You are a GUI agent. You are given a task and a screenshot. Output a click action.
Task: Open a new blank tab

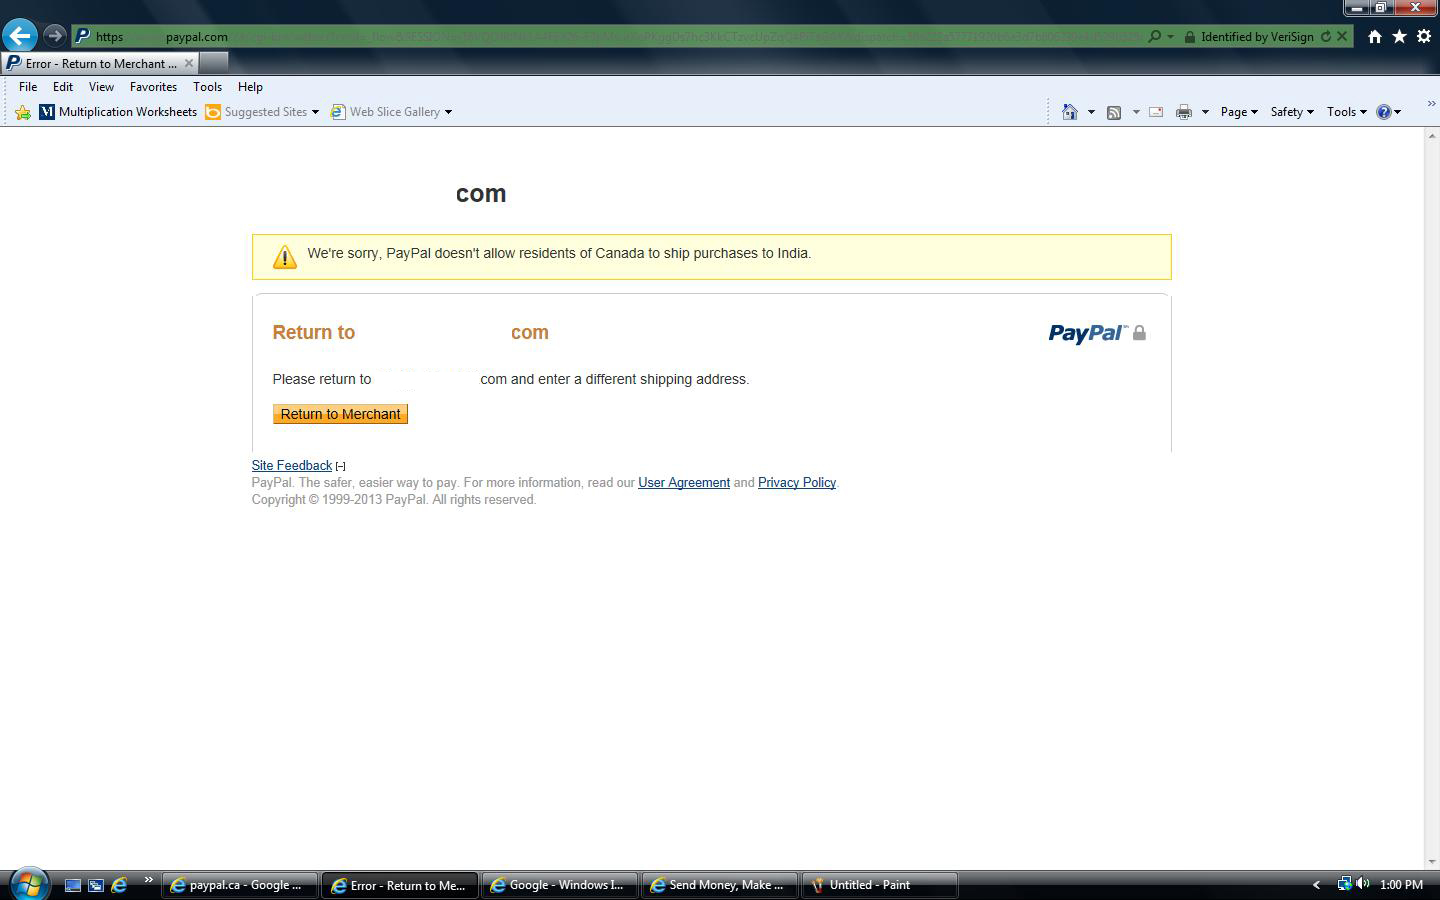click(x=214, y=63)
